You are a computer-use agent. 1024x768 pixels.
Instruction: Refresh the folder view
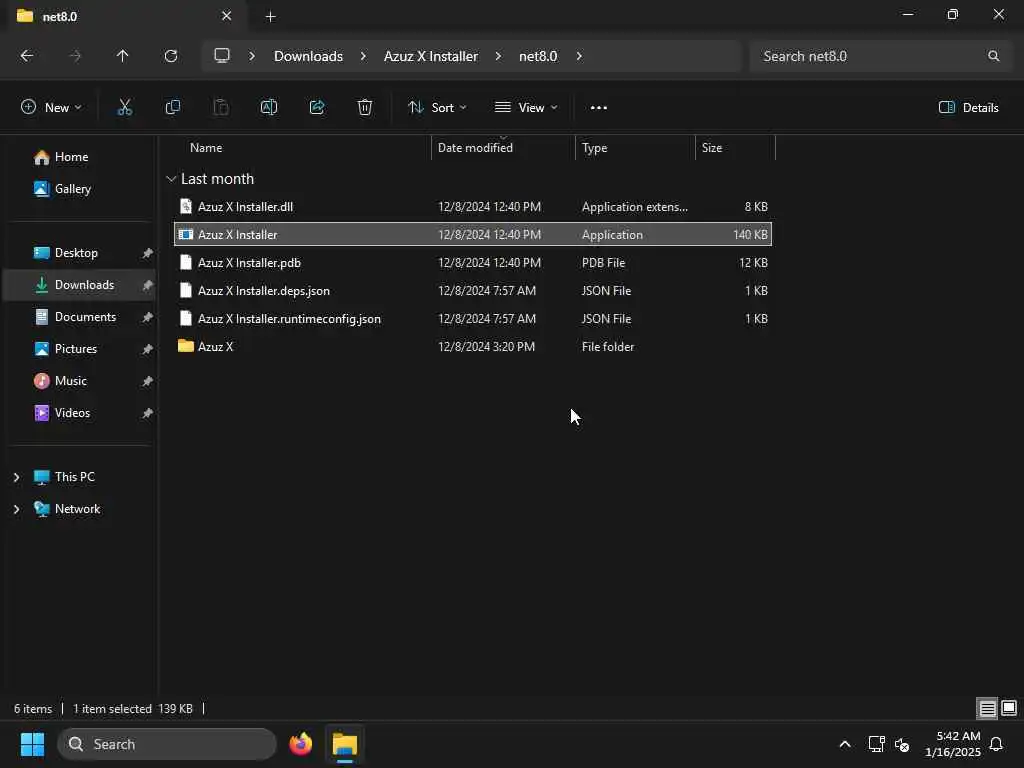click(170, 56)
